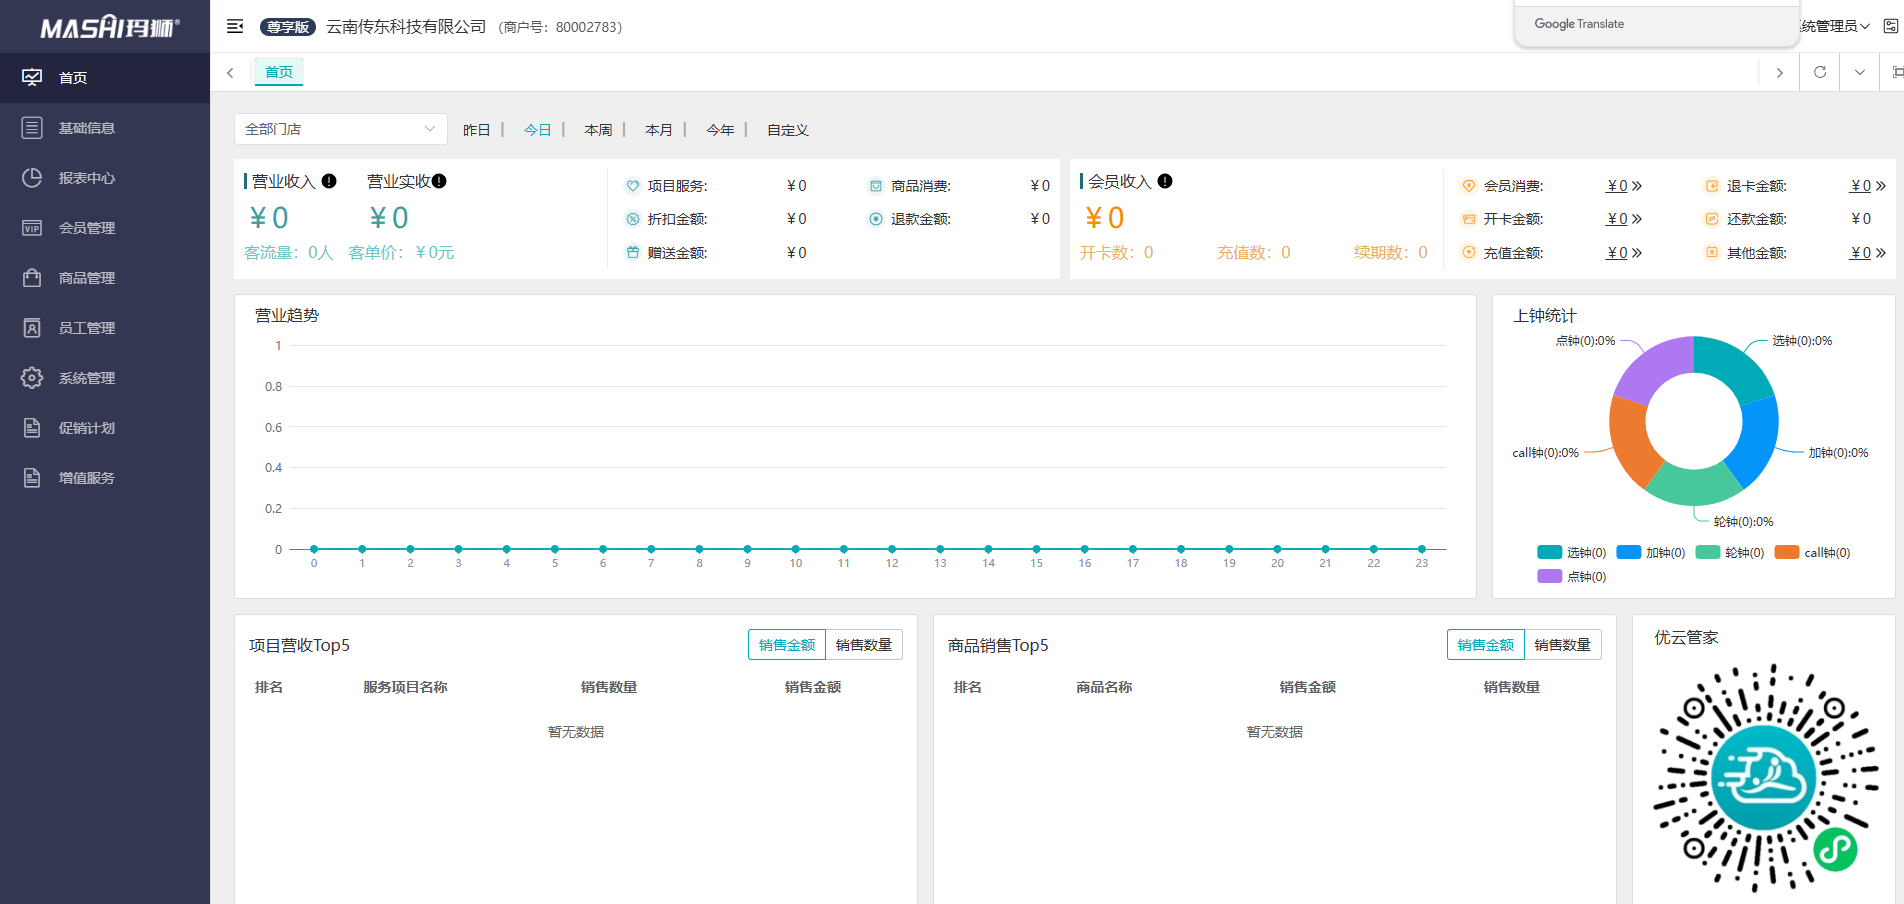Toggle the 选钟(0) legend swatch
This screenshot has height=904, width=1904.
pyautogui.click(x=1549, y=552)
